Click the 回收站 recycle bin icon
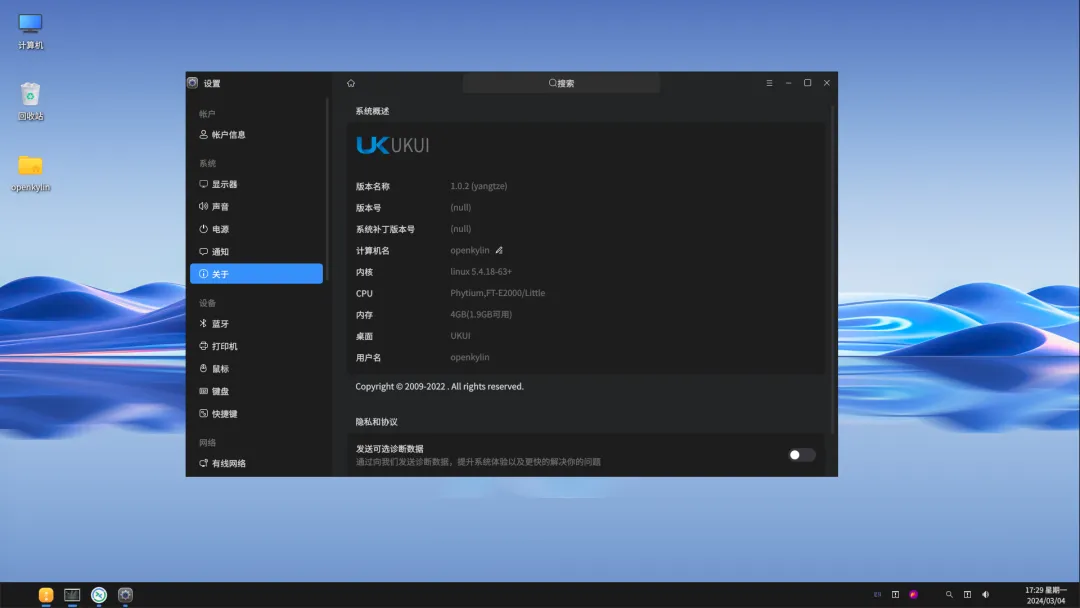1080x608 pixels. coord(30,102)
